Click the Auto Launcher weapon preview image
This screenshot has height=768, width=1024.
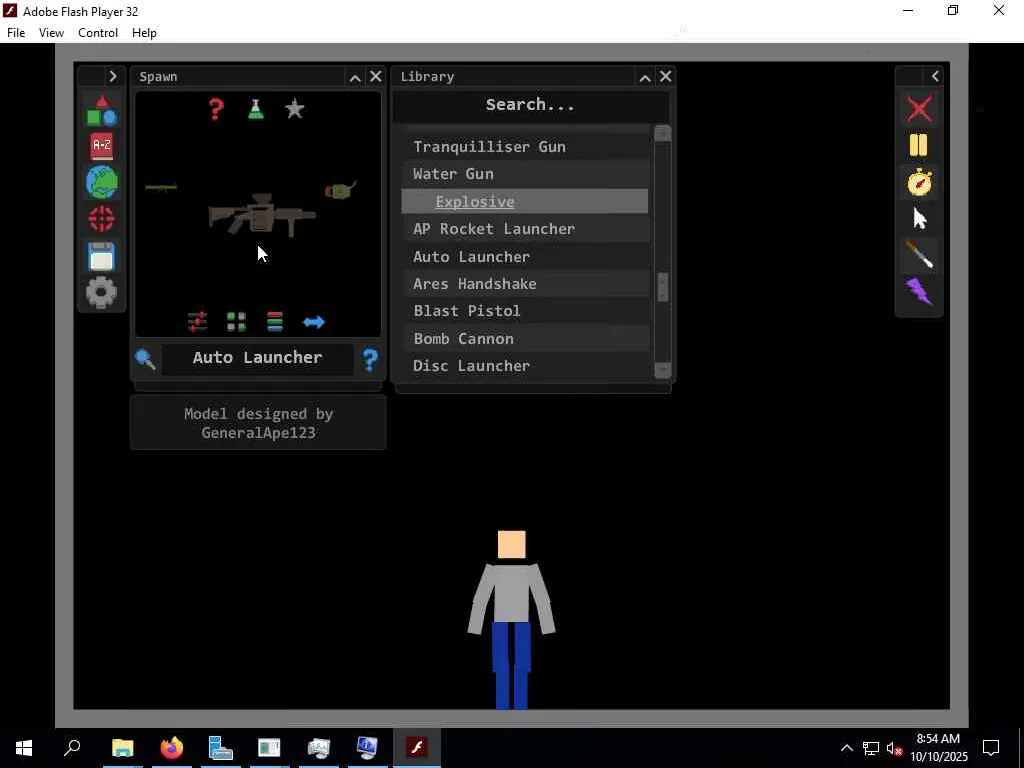coord(262,214)
